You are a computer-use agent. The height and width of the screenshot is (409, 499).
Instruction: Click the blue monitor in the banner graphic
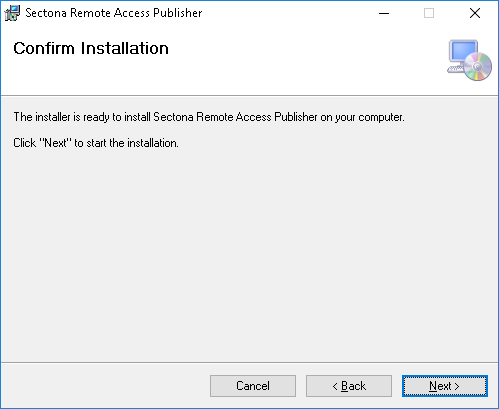click(463, 51)
